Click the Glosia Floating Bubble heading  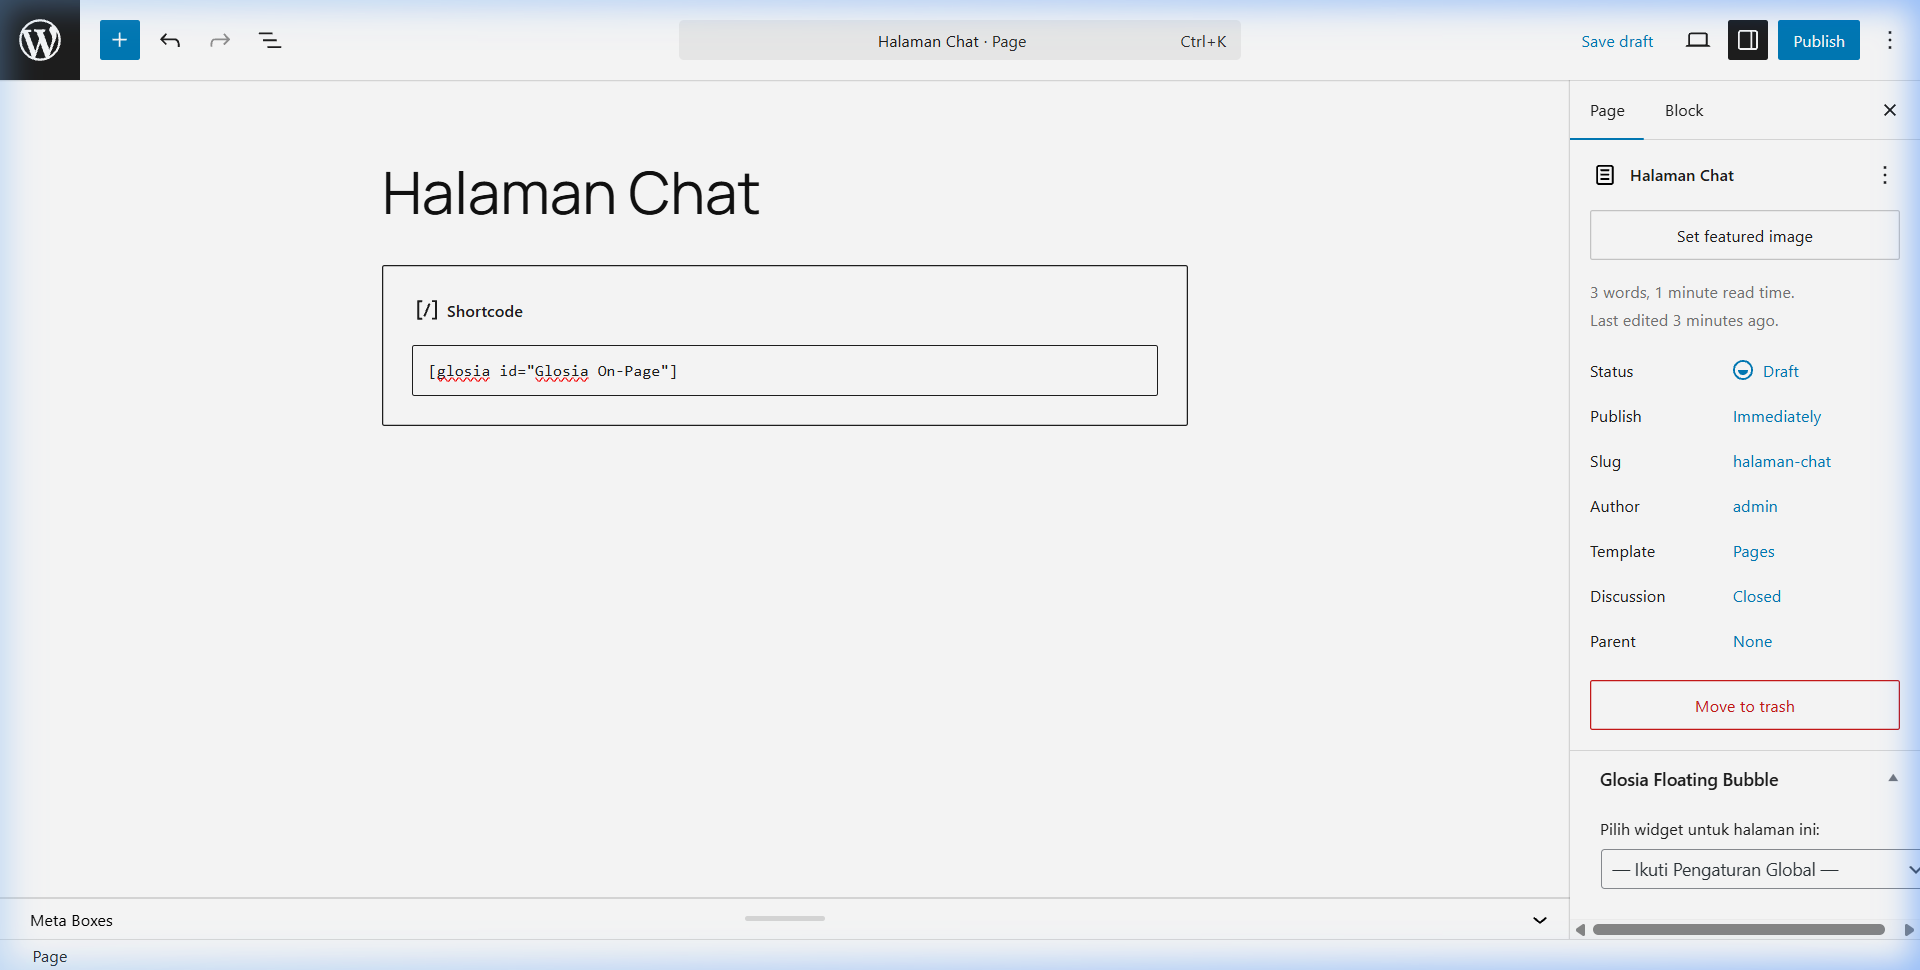(1689, 779)
